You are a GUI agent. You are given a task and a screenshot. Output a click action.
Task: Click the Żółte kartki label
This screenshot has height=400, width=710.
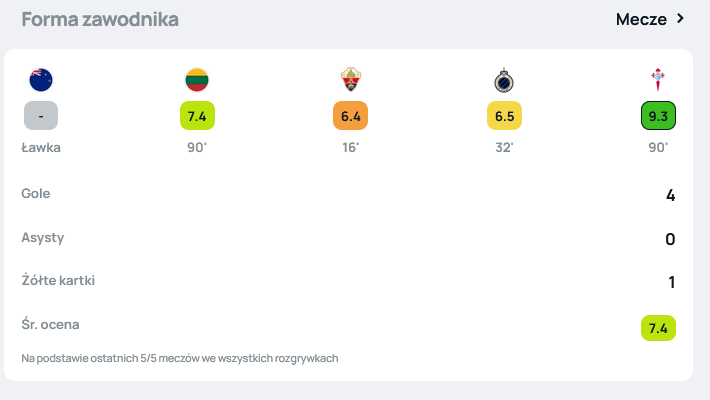click(57, 281)
